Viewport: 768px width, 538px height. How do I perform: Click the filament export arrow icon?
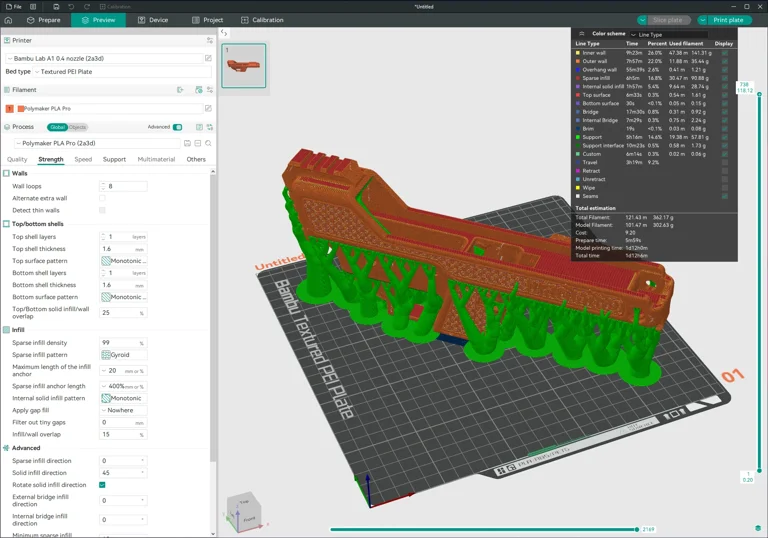click(x=180, y=90)
